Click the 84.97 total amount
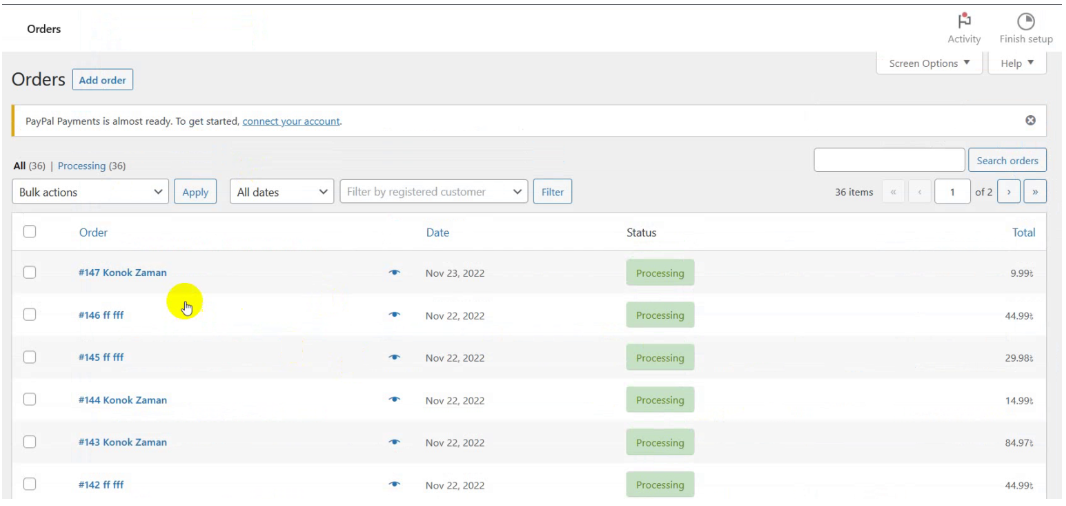 point(1020,443)
